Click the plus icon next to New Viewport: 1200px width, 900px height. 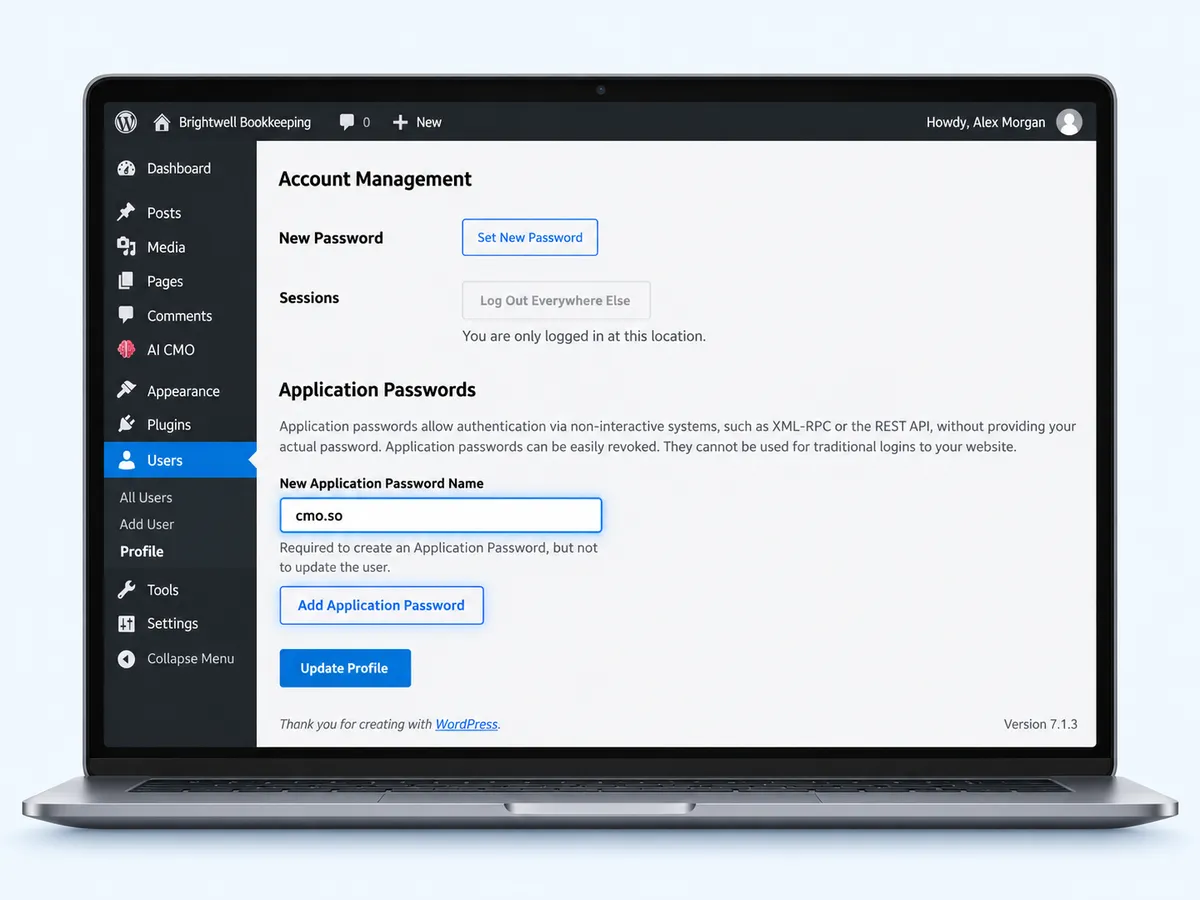click(x=400, y=122)
